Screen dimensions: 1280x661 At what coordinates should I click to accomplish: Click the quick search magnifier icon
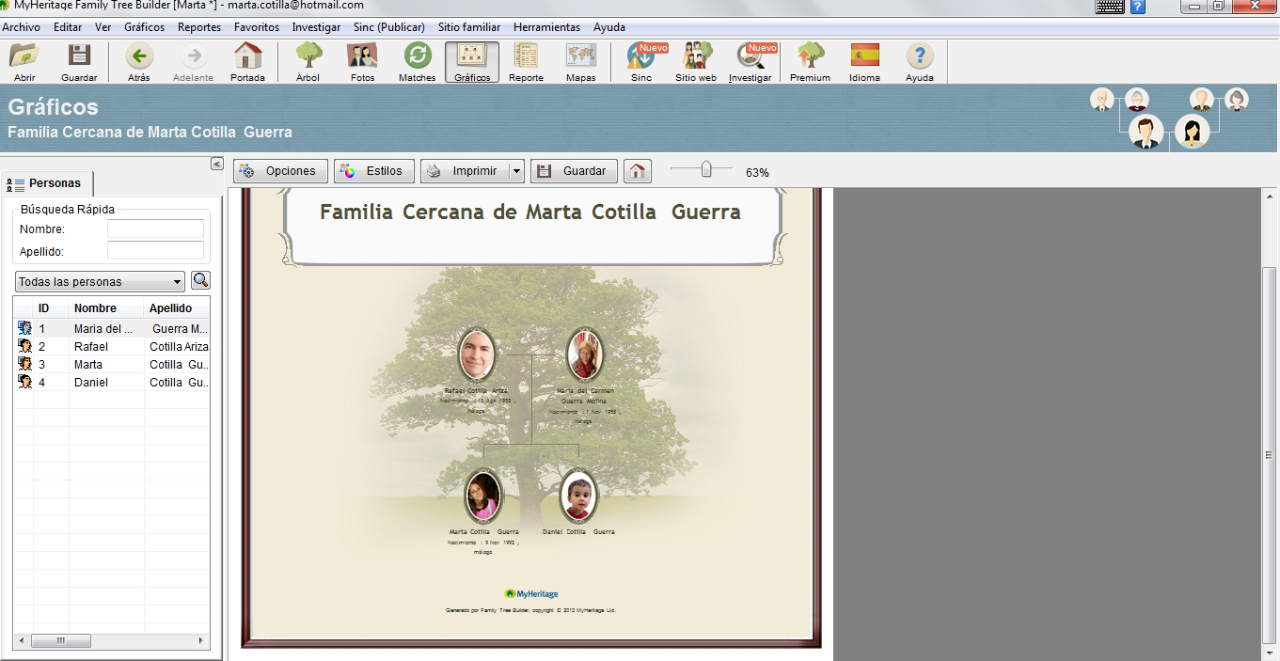pos(200,281)
